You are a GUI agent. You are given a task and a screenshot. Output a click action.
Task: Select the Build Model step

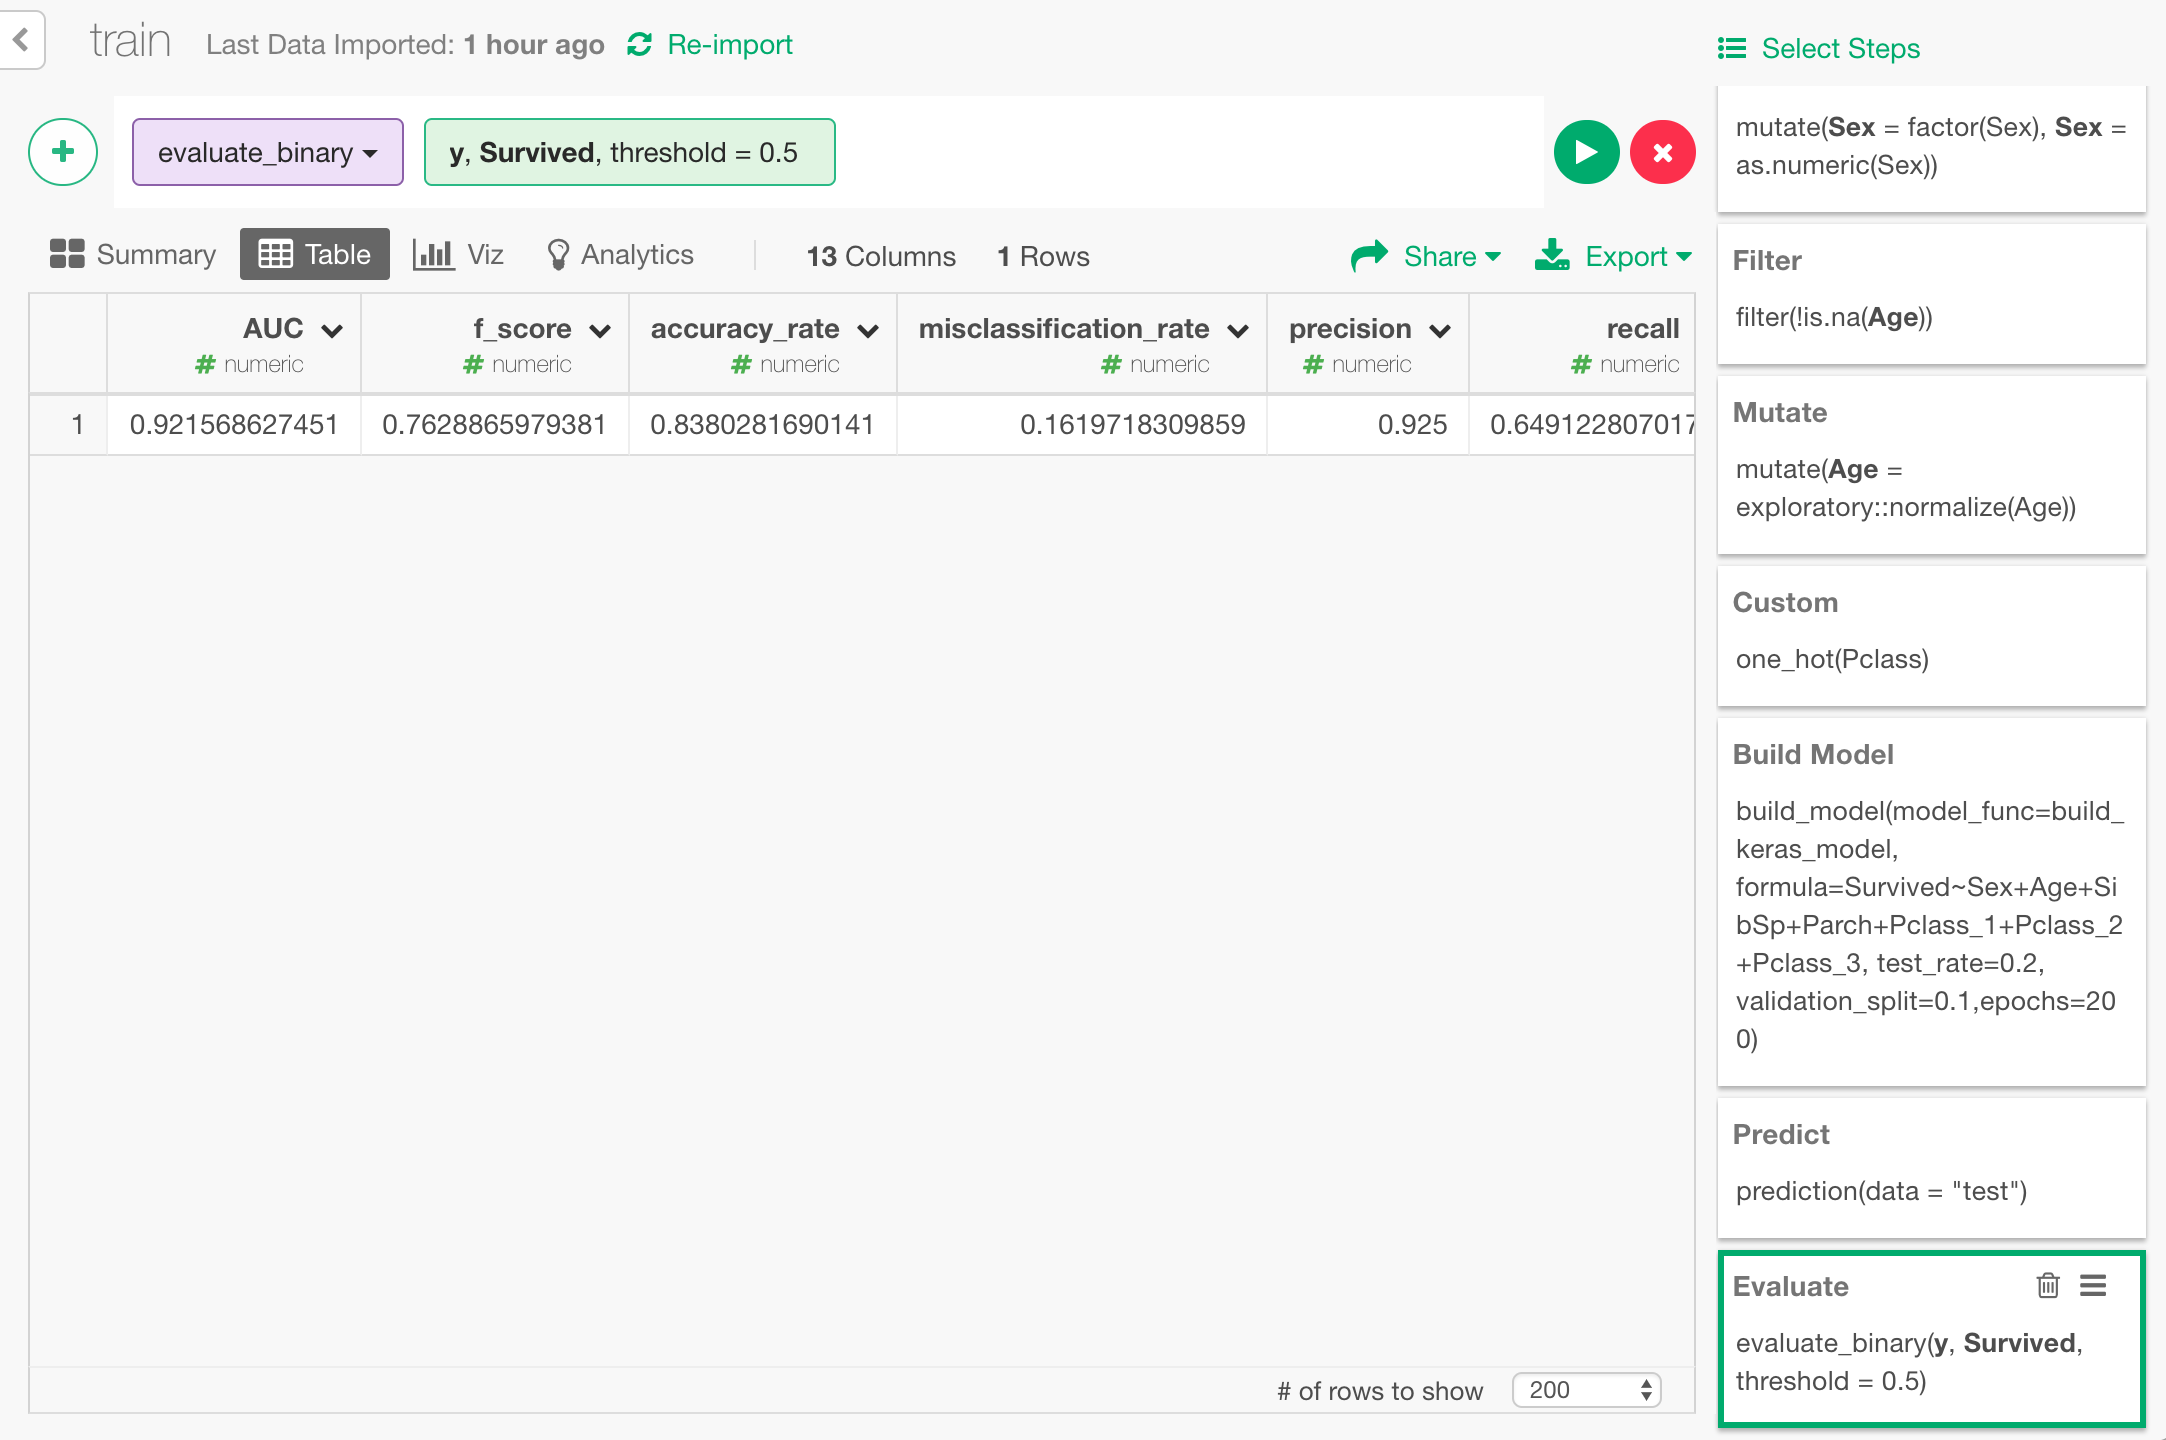tap(1930, 900)
